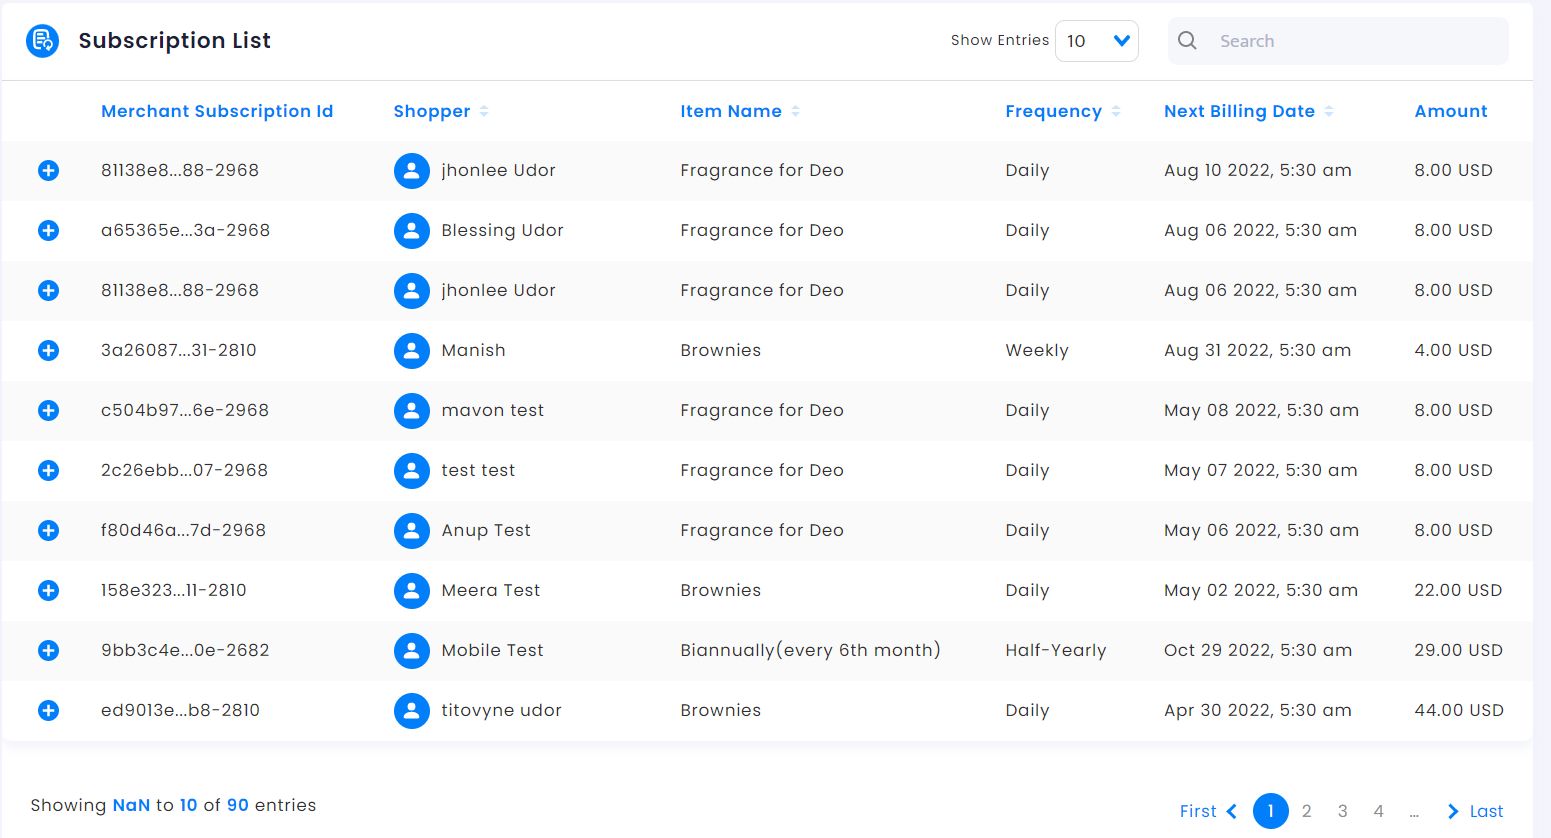Click the First page link
Screen dimensions: 1551x838
[1197, 811]
